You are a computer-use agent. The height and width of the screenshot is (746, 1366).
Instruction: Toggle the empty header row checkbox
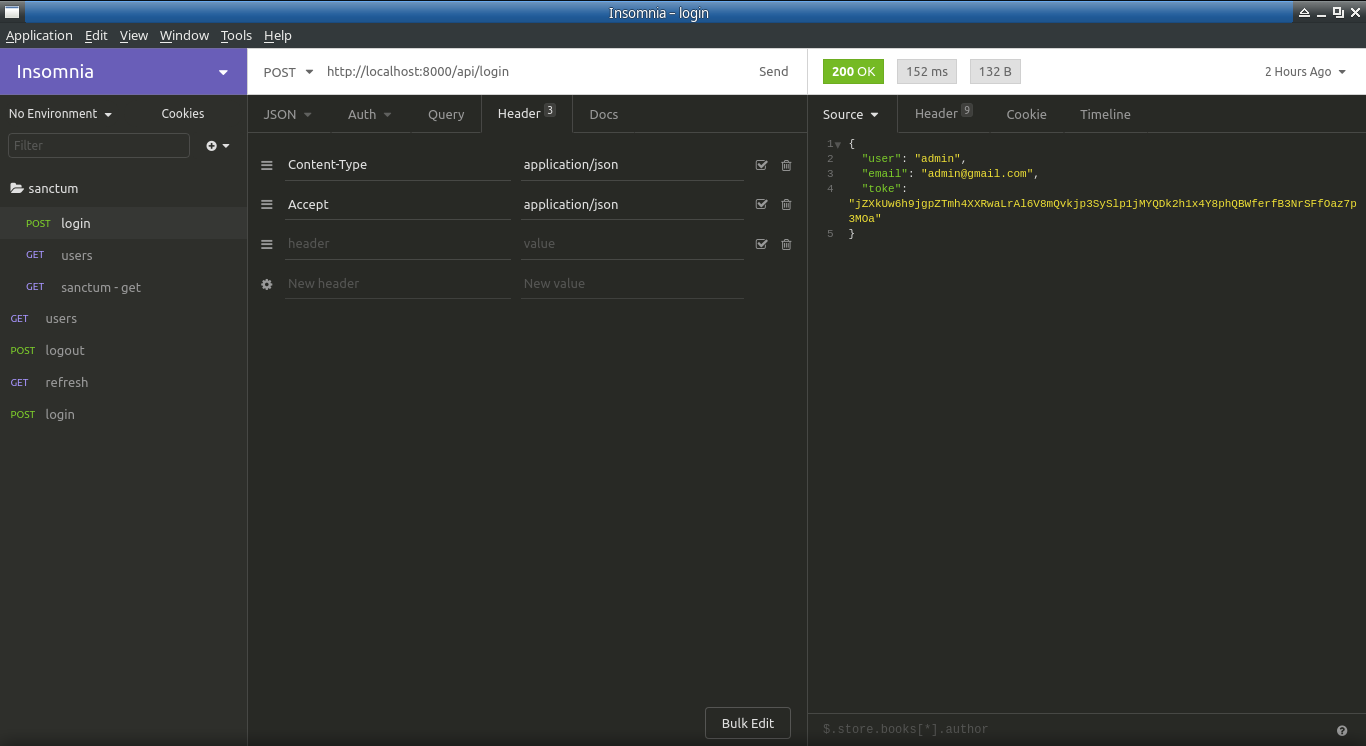(762, 244)
